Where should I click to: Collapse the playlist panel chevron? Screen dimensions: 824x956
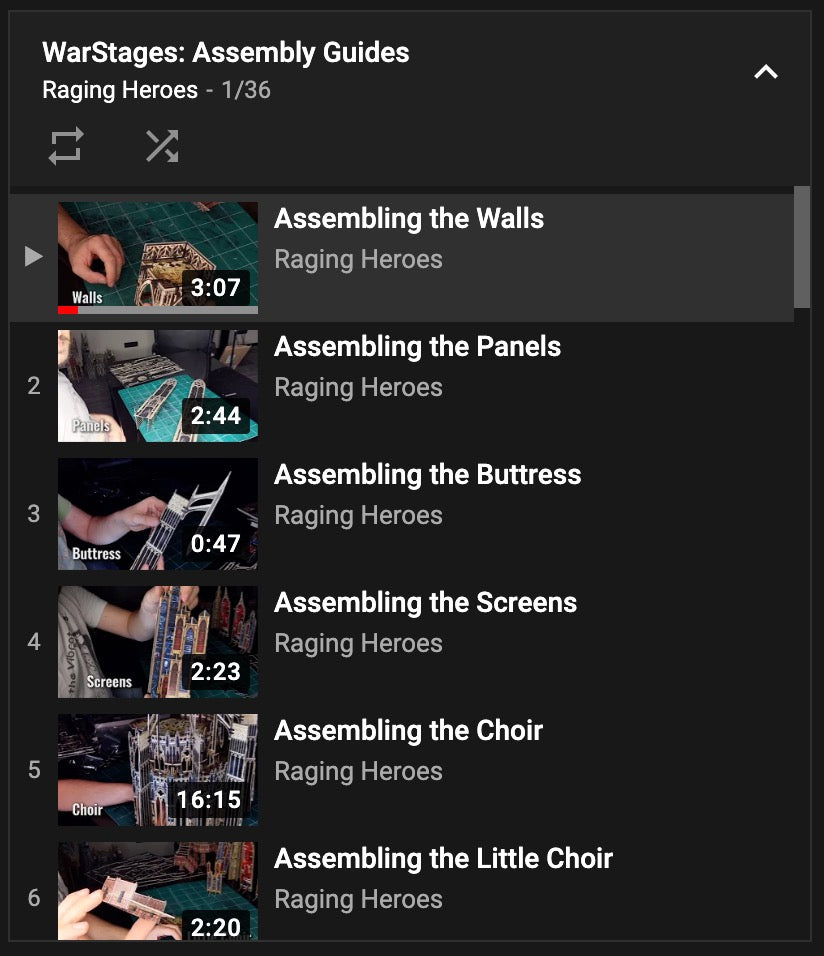pyautogui.click(x=766, y=72)
